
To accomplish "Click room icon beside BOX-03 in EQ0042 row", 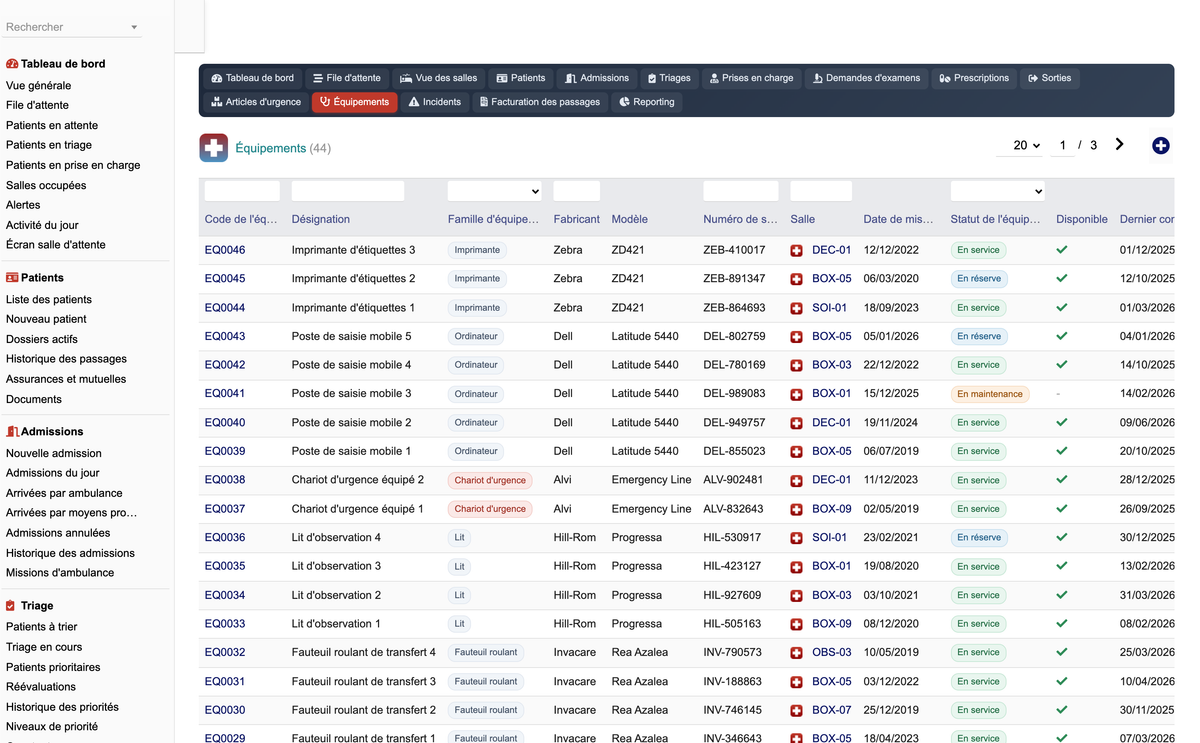I will (x=796, y=365).
